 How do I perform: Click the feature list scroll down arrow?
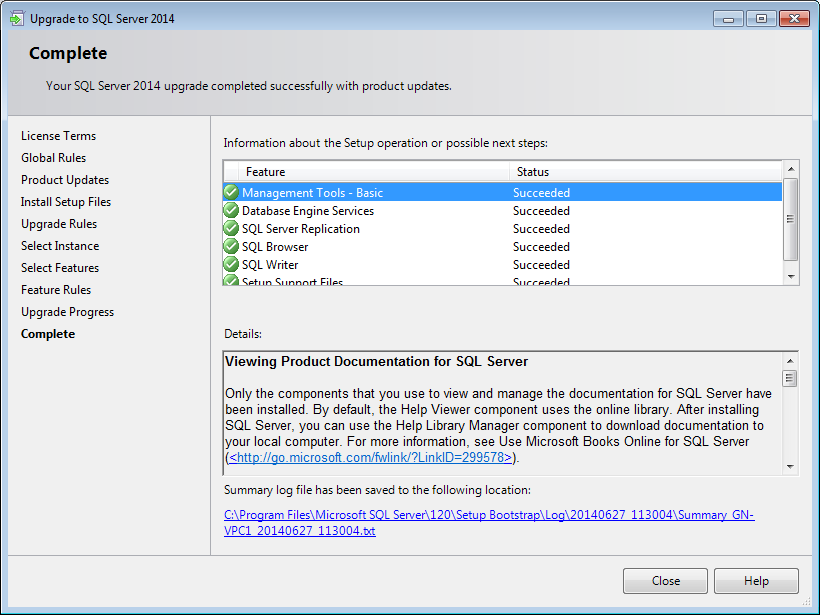pos(791,277)
